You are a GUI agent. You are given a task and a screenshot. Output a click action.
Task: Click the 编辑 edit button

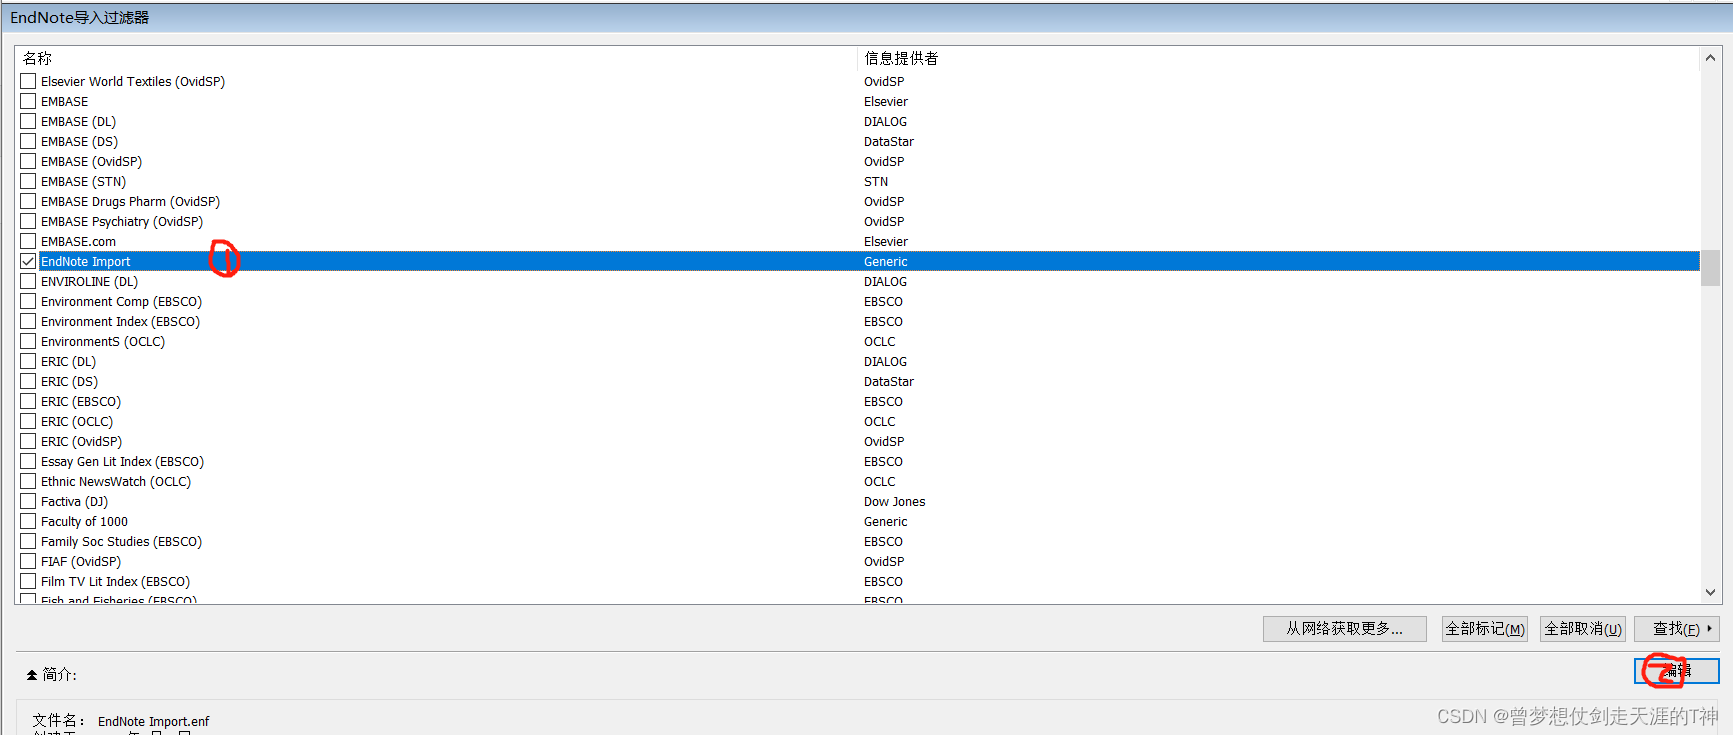pos(1677,671)
